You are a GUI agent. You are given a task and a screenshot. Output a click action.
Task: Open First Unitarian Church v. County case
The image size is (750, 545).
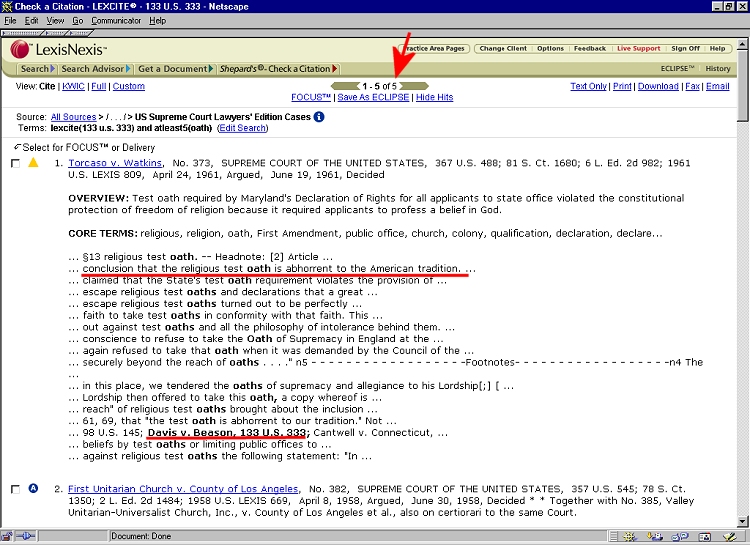183,489
